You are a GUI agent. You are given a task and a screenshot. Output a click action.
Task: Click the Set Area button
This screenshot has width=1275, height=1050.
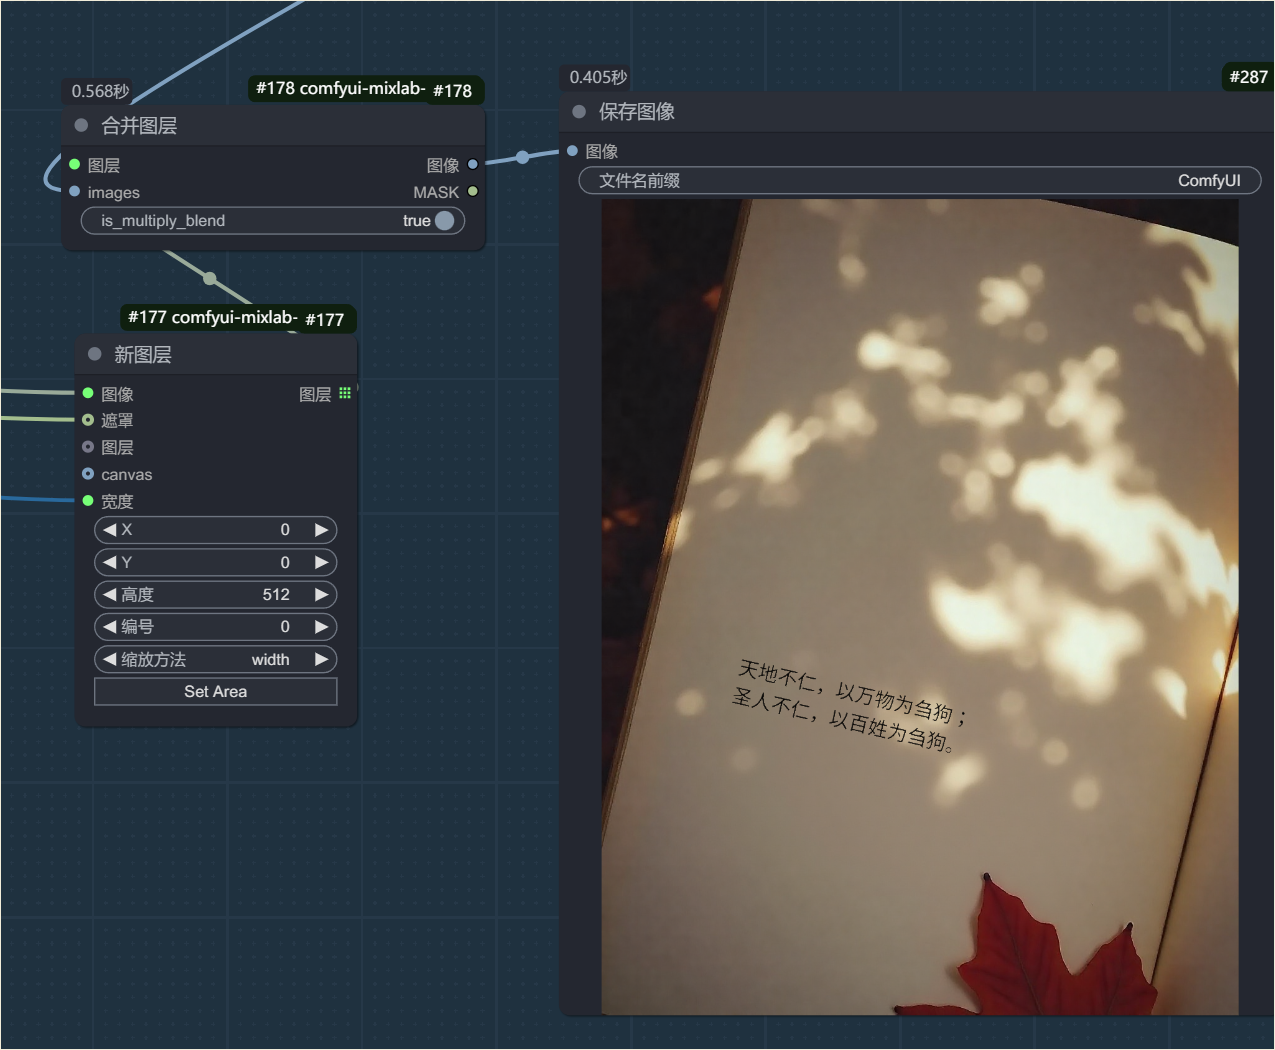[x=216, y=692]
